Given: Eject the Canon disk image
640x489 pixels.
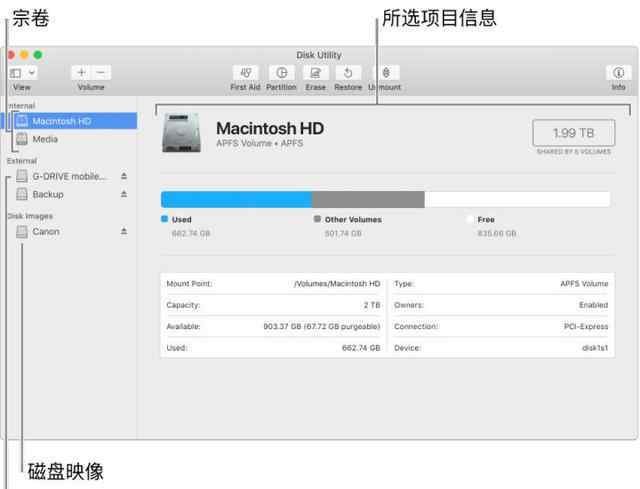Looking at the screenshot, I should point(124,231).
